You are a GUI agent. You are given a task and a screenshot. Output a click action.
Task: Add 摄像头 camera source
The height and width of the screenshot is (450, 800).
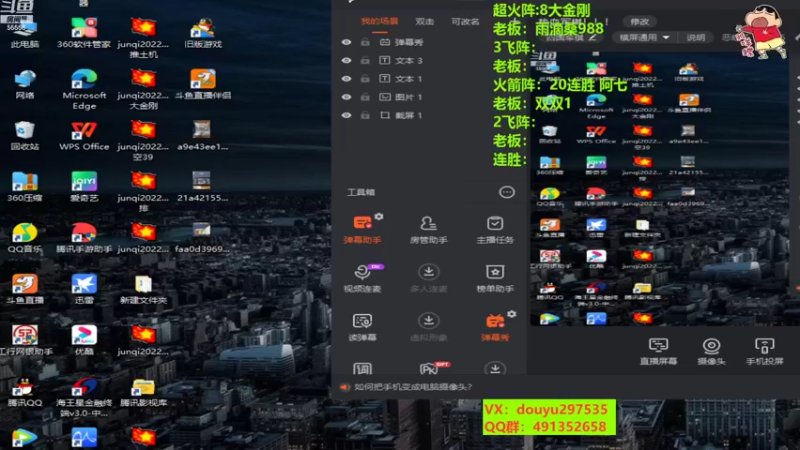[x=711, y=351]
